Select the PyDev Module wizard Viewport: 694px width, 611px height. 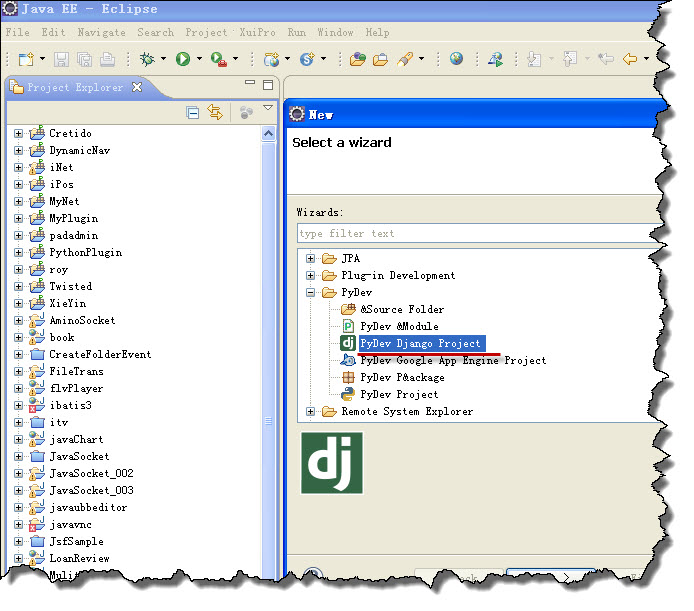point(399,326)
